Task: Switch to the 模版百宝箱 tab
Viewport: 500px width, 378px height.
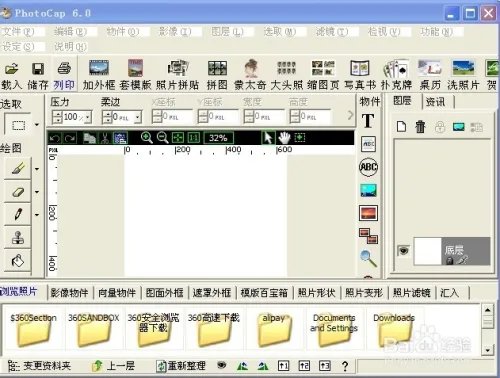Action: [x=264, y=293]
